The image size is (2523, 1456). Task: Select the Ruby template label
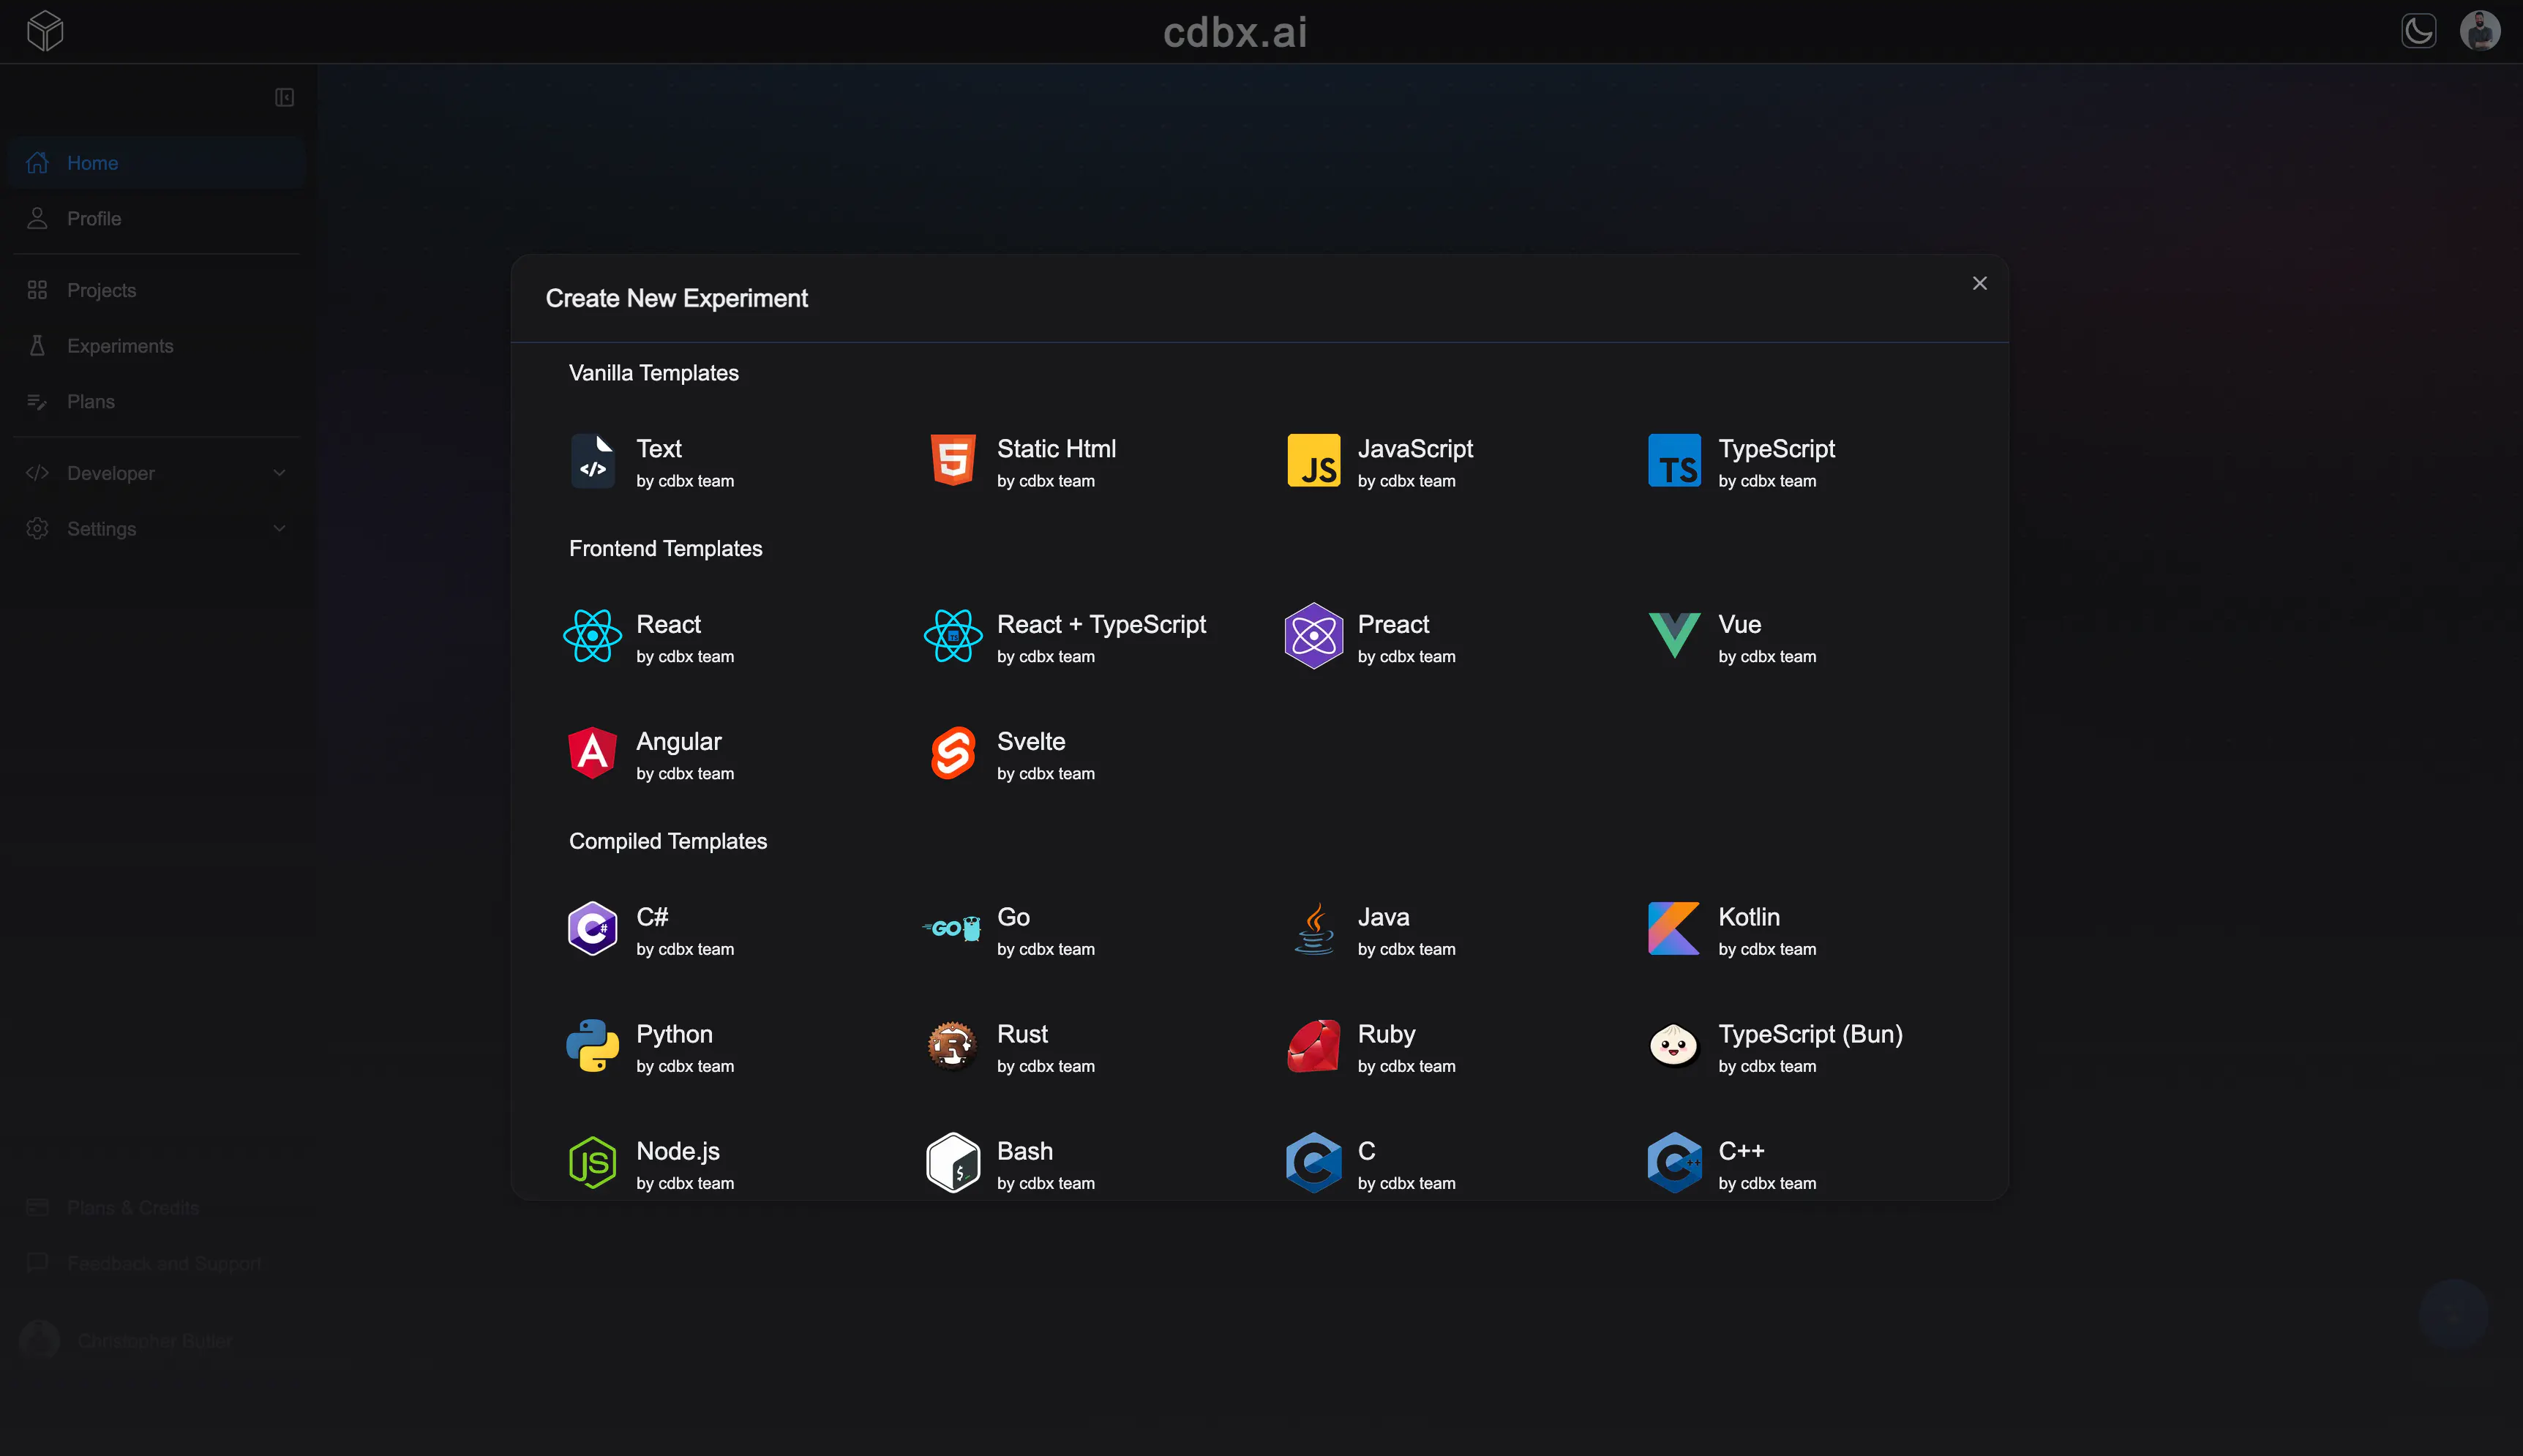tap(1386, 1035)
